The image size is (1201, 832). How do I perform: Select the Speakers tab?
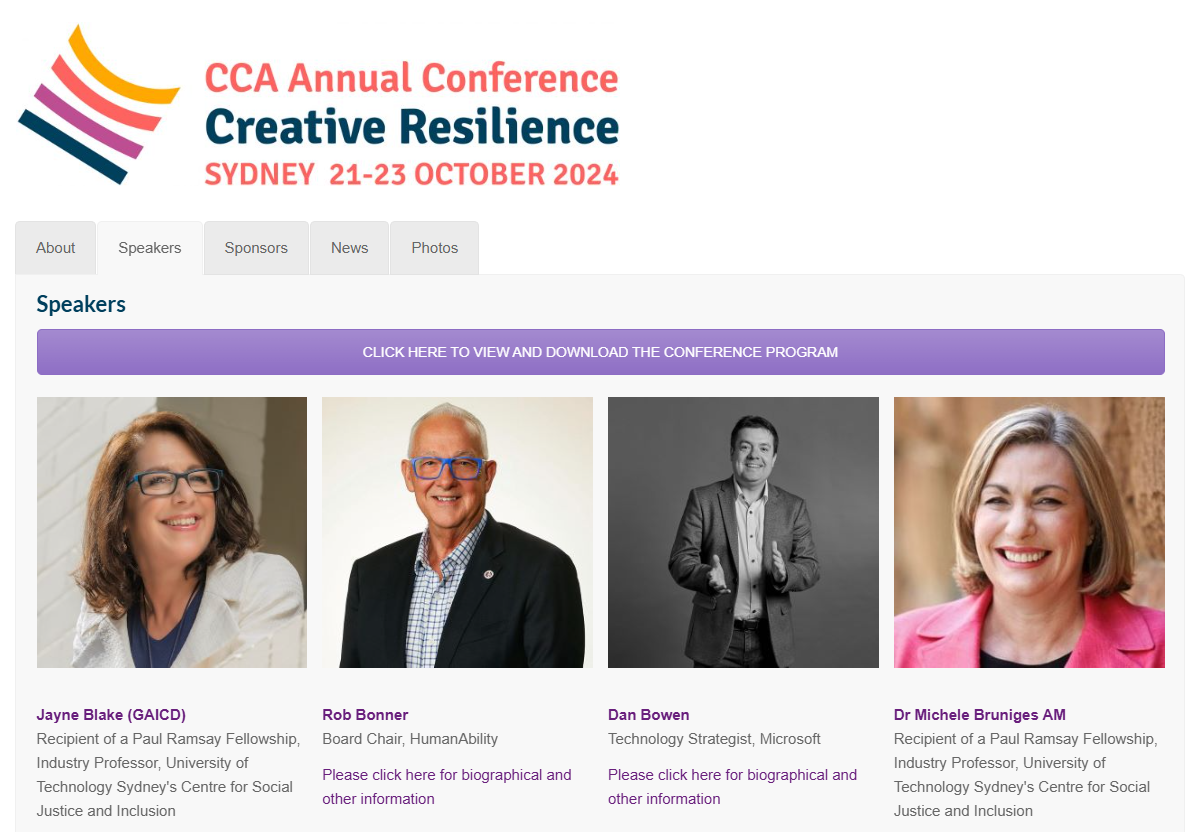coord(150,248)
